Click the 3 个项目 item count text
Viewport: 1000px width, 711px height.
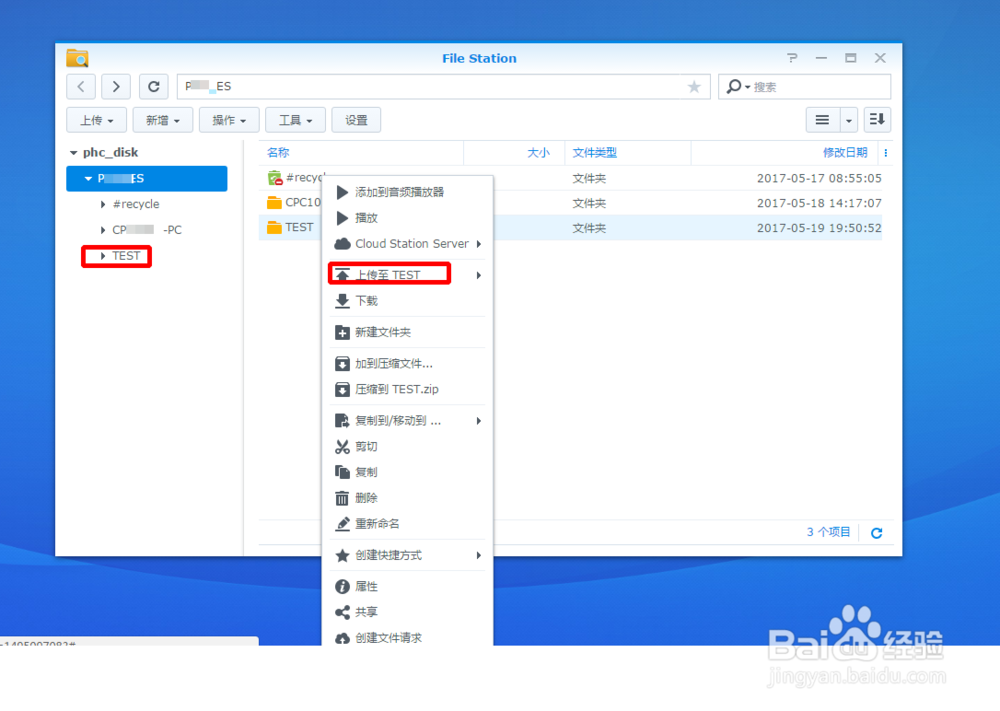point(828,532)
